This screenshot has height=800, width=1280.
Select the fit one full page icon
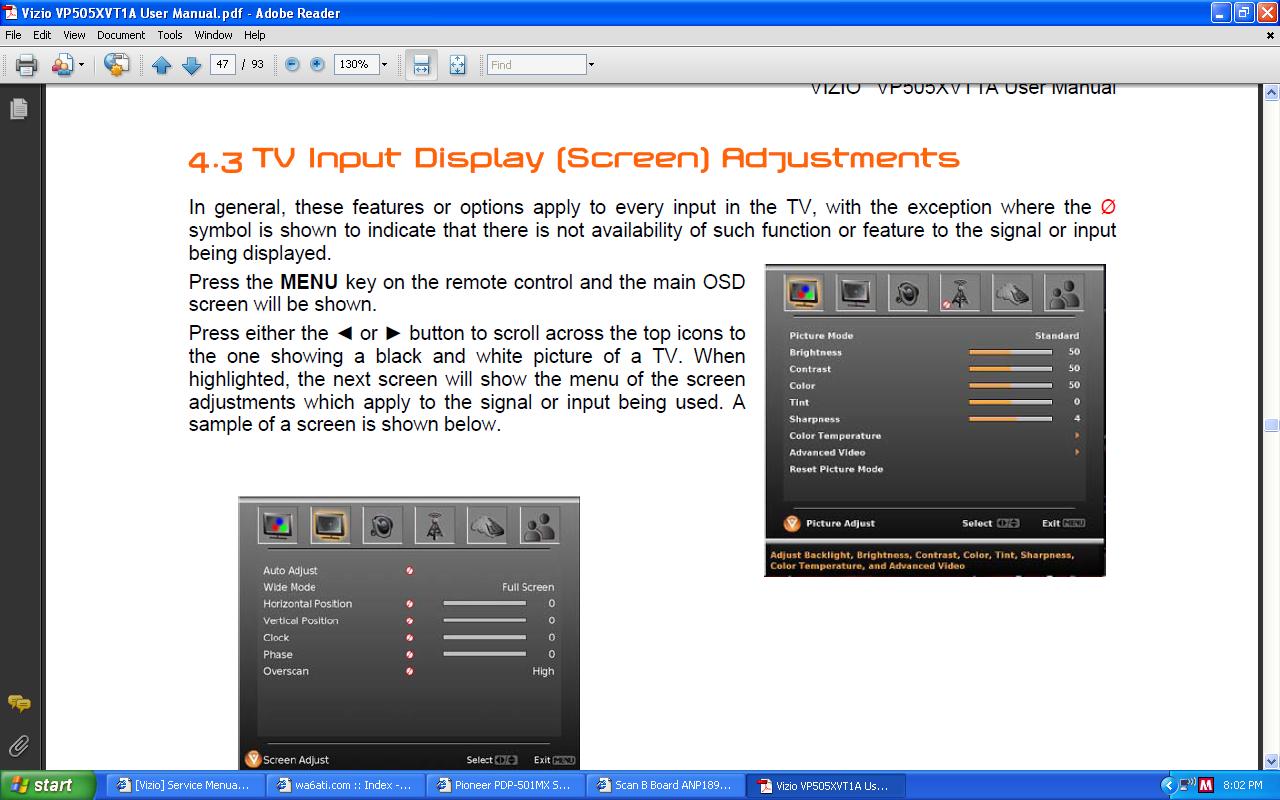tap(458, 65)
